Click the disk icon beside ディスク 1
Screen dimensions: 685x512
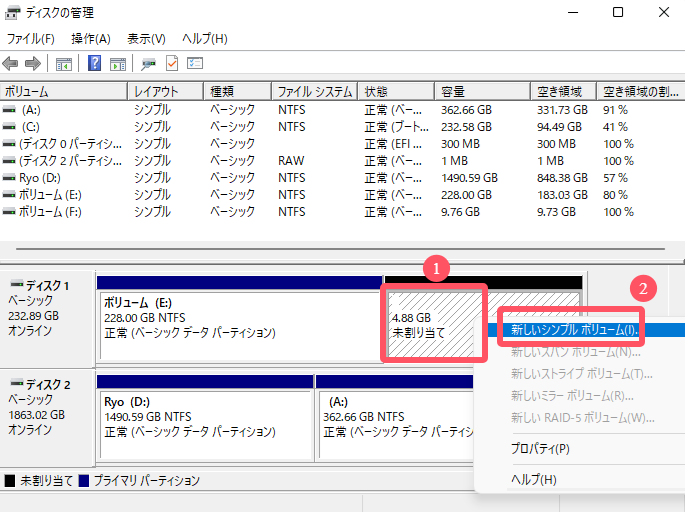click(17, 284)
